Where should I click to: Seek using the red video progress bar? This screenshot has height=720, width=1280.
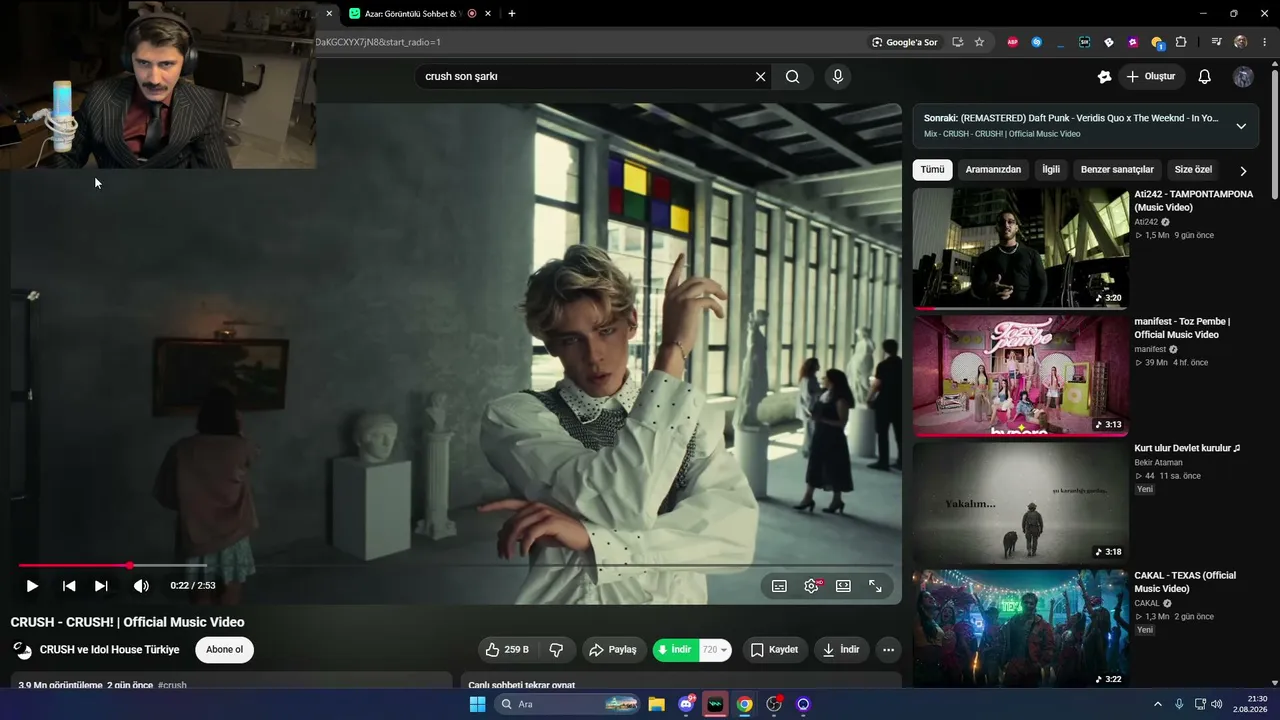455,566
